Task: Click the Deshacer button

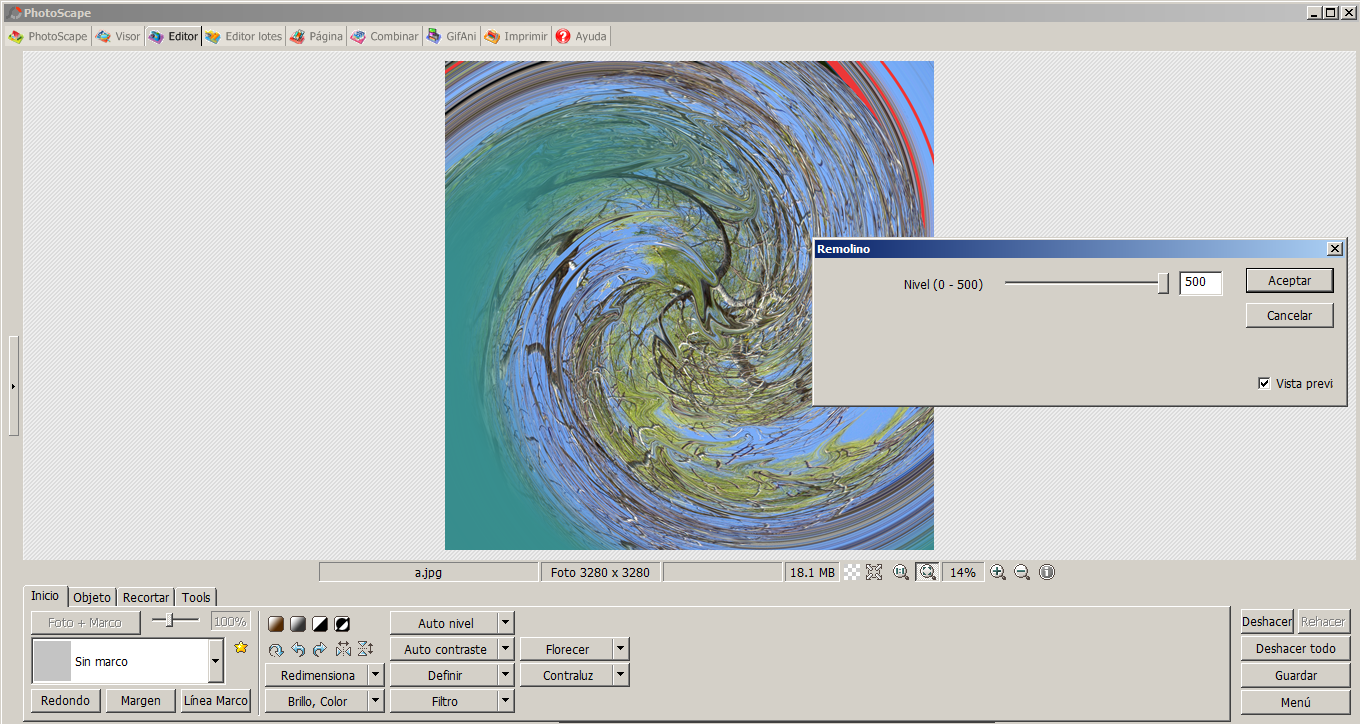Action: coord(1267,621)
